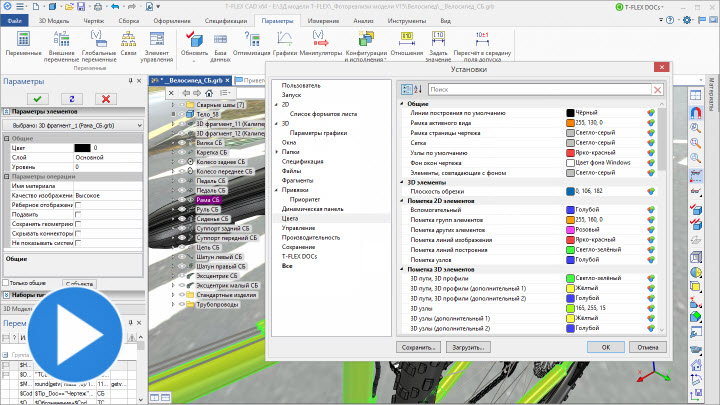Click the play button overlay

tap(76, 334)
